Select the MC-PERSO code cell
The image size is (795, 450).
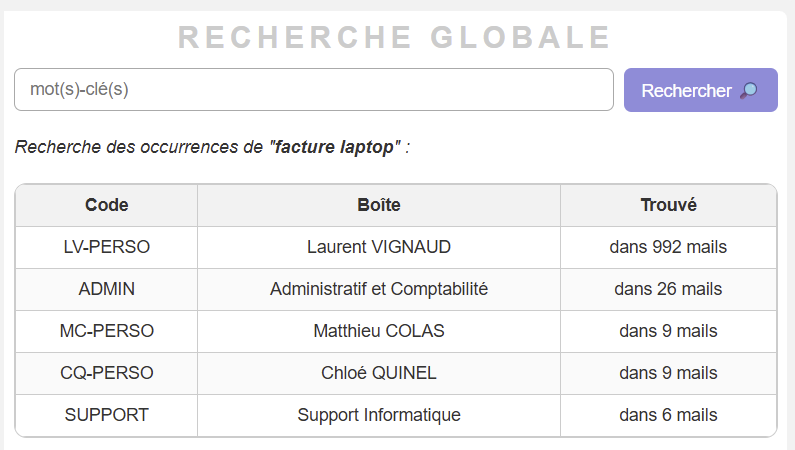click(x=107, y=331)
